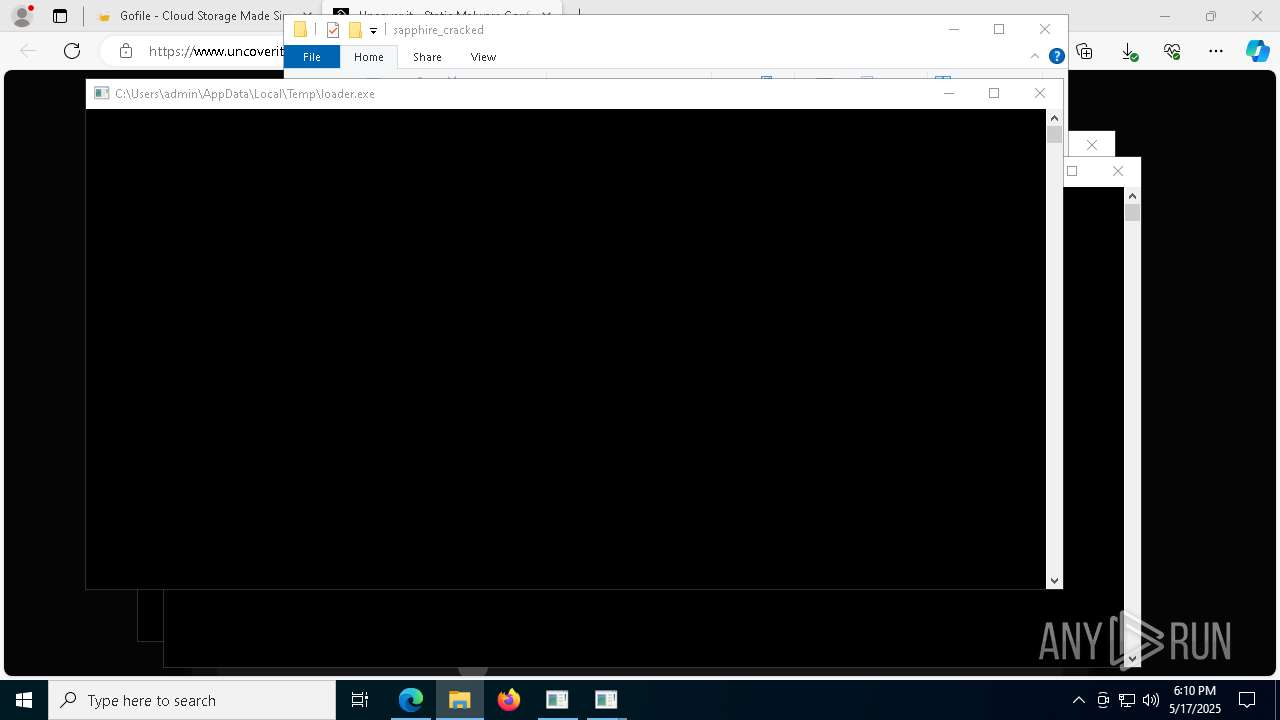This screenshot has height=720, width=1280.
Task: Open Windows Start menu
Action: [24, 700]
